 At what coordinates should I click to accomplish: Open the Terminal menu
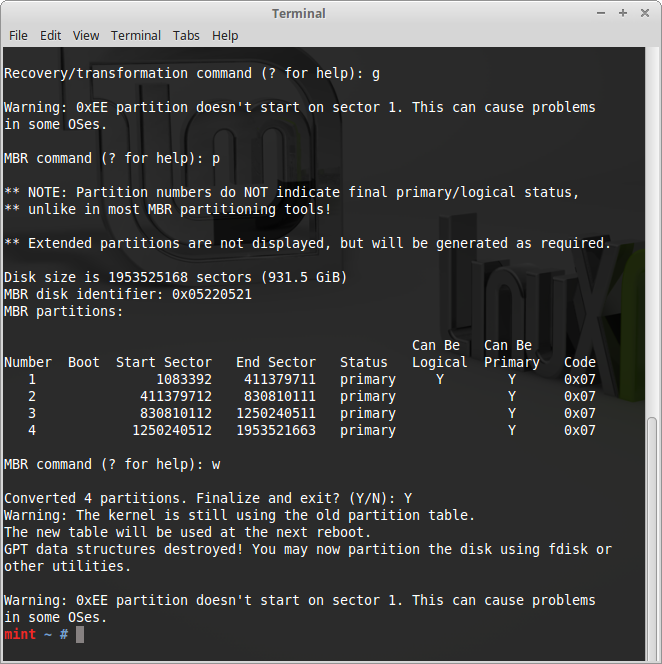coord(136,36)
